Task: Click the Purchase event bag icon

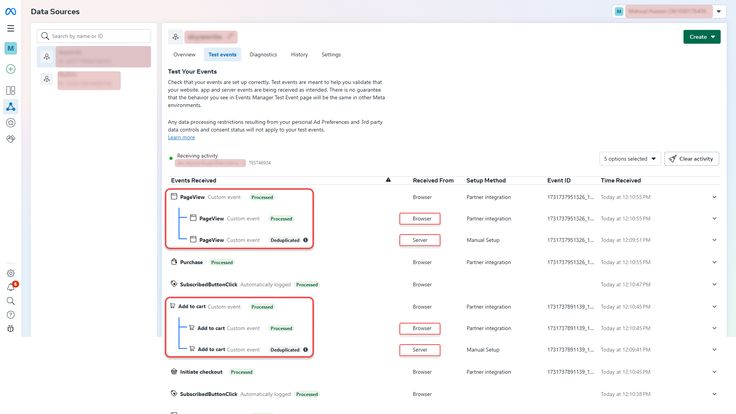Action: pos(174,262)
